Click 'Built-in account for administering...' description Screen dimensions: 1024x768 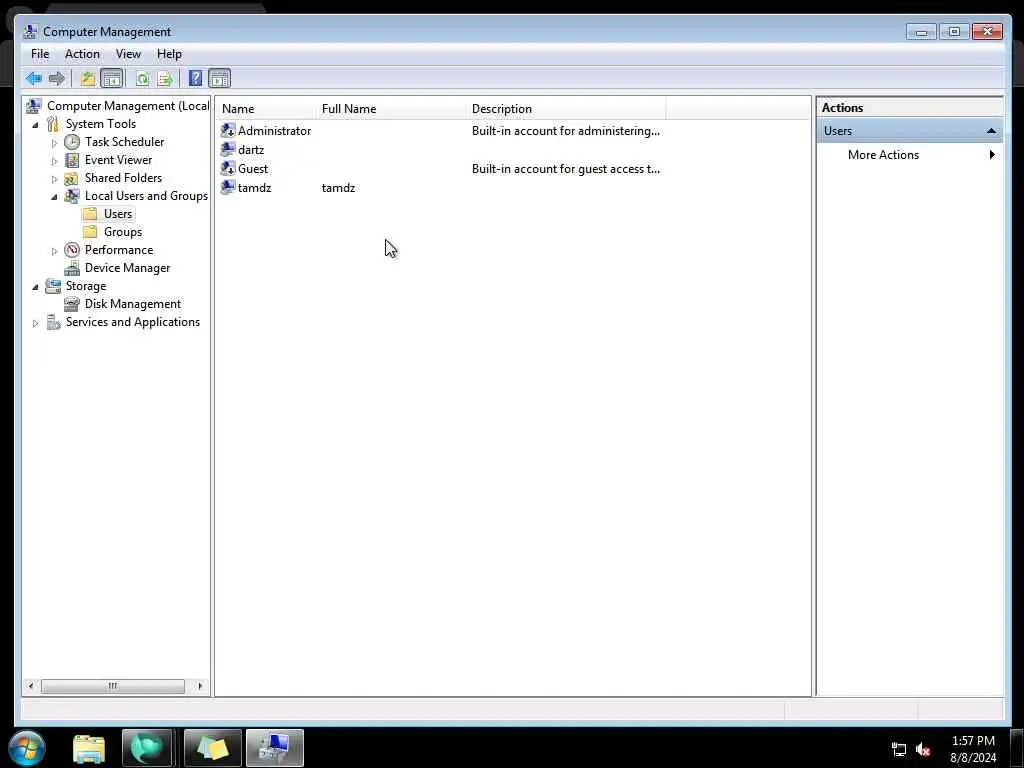566,131
